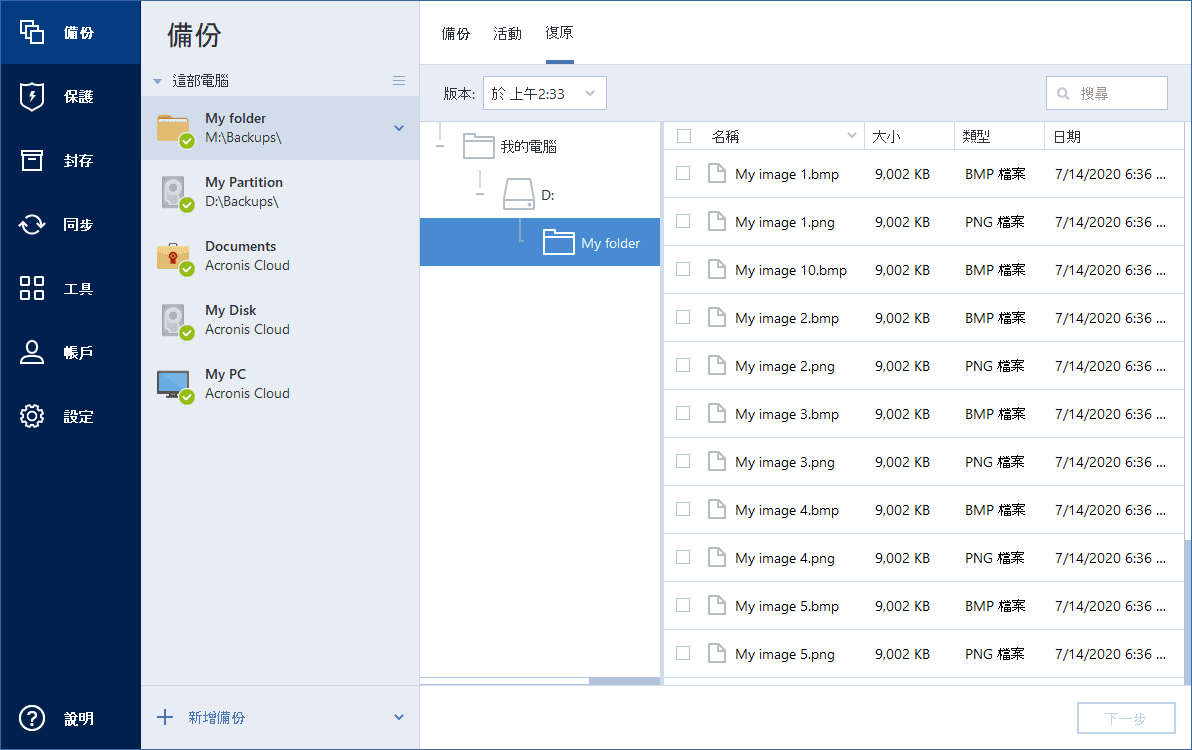The height and width of the screenshot is (750, 1192).
Task: Check the box for My image 1.bmp
Action: [683, 173]
